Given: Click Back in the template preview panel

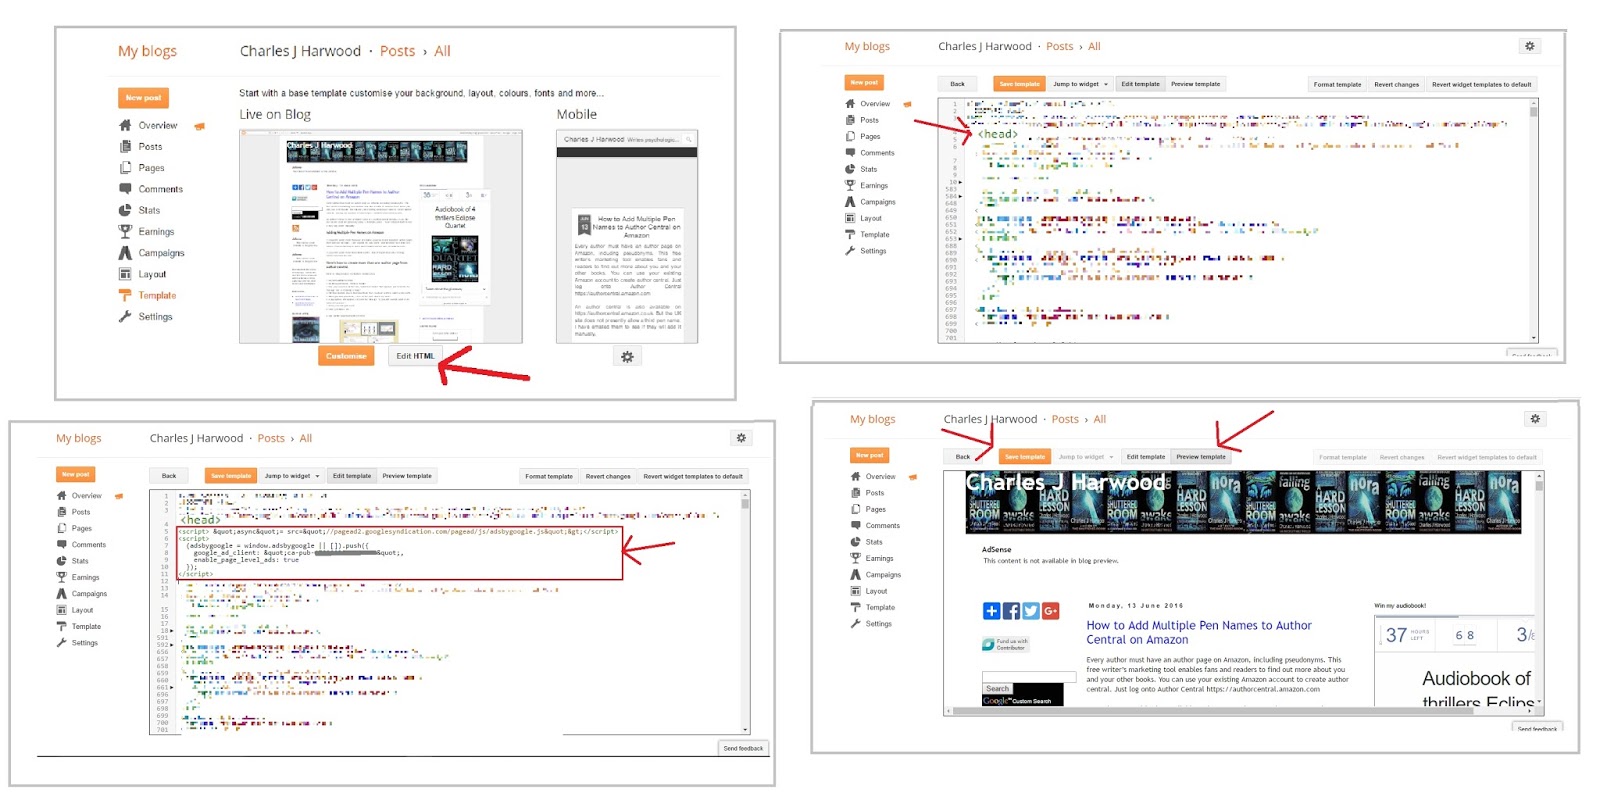Looking at the screenshot, I should click(963, 457).
